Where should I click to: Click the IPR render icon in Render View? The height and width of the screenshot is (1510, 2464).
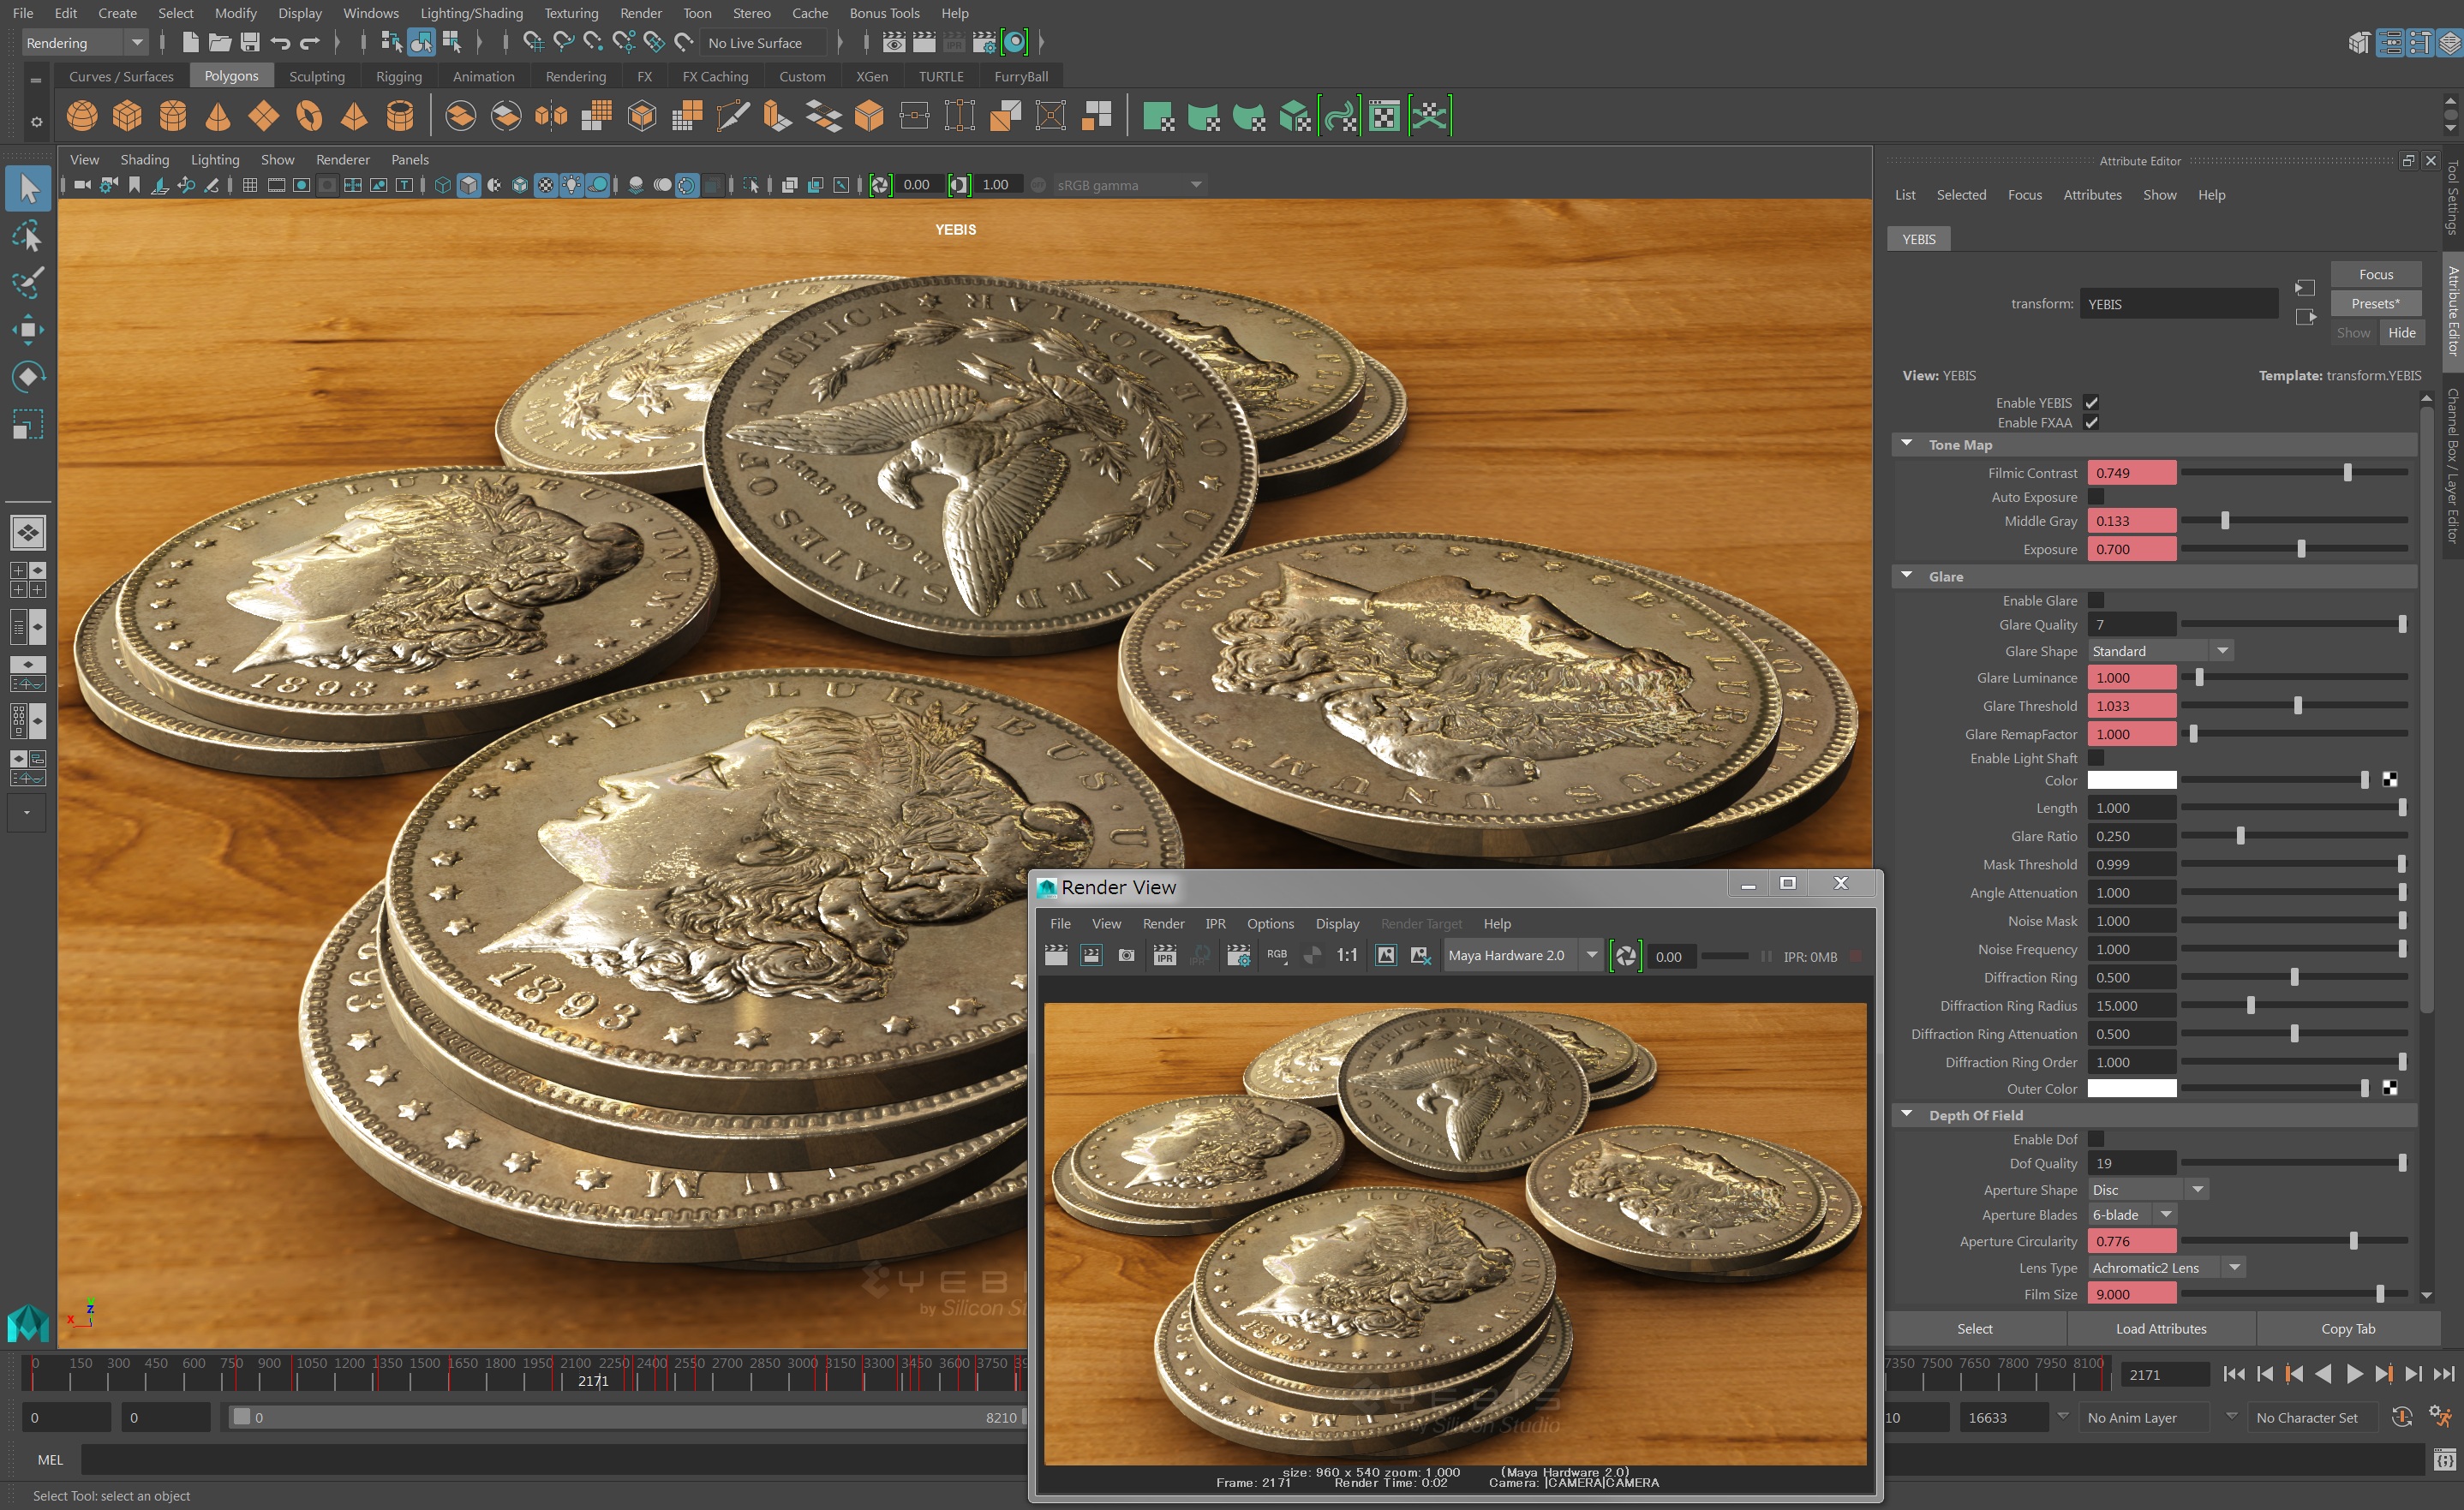[x=1164, y=956]
